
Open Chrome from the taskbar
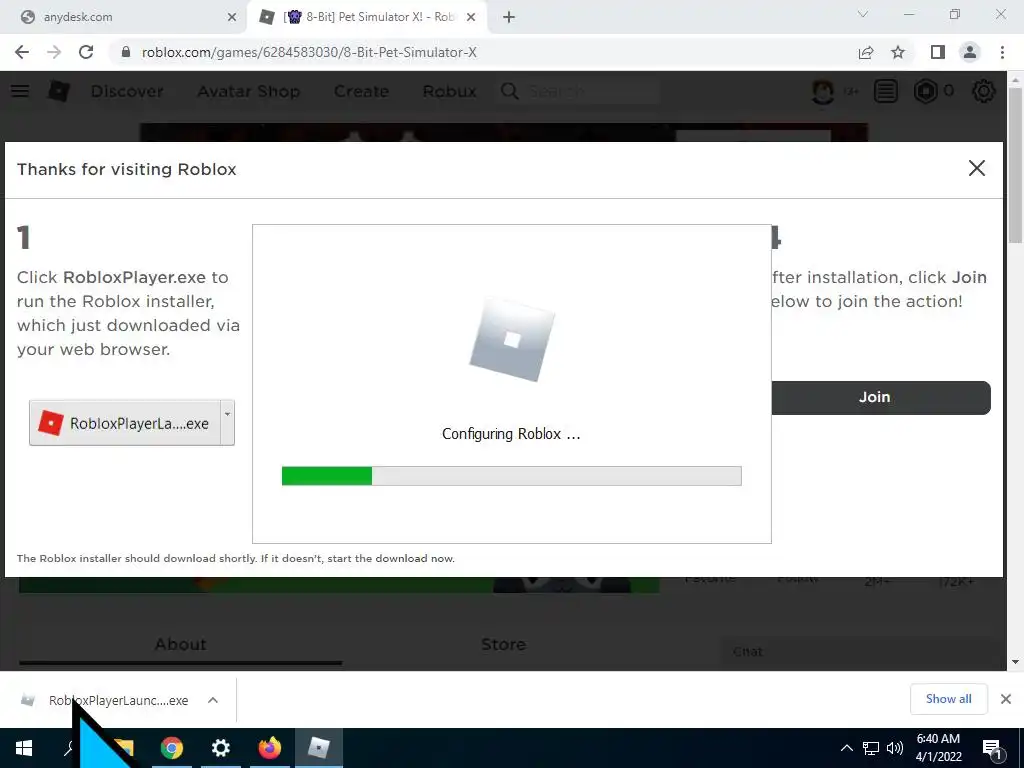(172, 748)
